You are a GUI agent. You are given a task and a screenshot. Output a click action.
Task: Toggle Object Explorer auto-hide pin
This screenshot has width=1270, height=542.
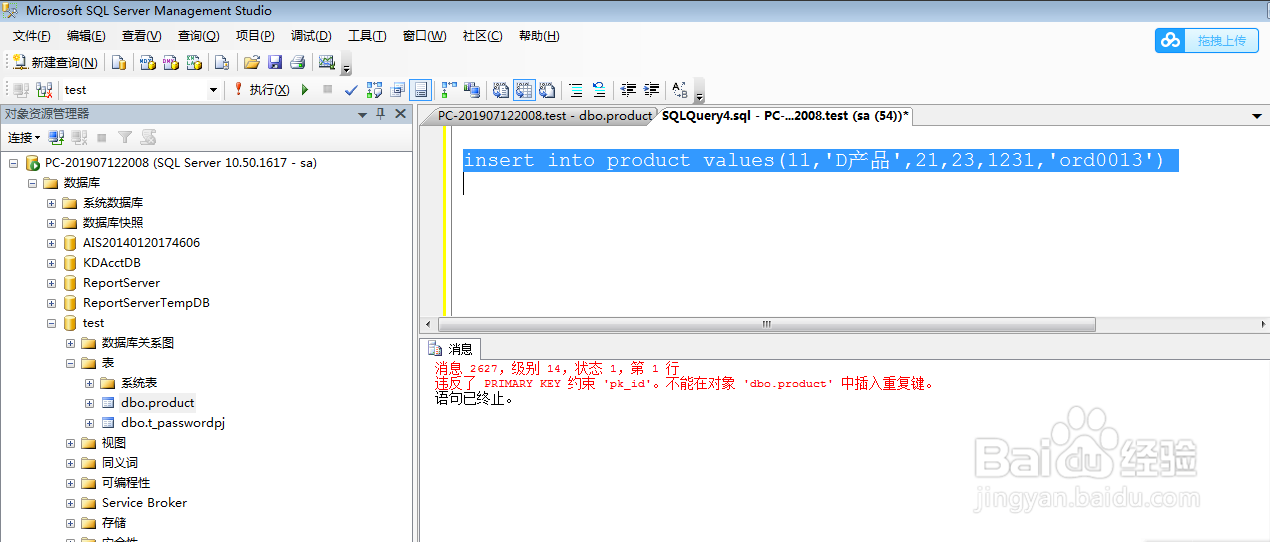tap(381, 114)
